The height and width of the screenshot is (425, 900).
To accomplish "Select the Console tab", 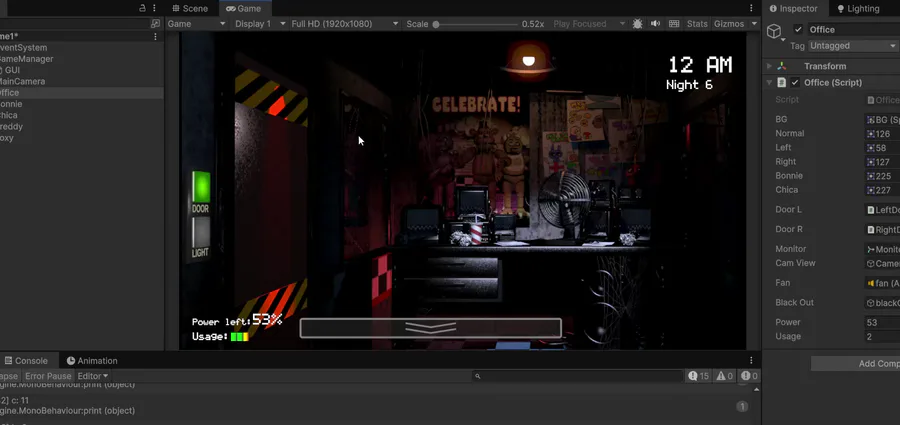I will [x=26, y=361].
